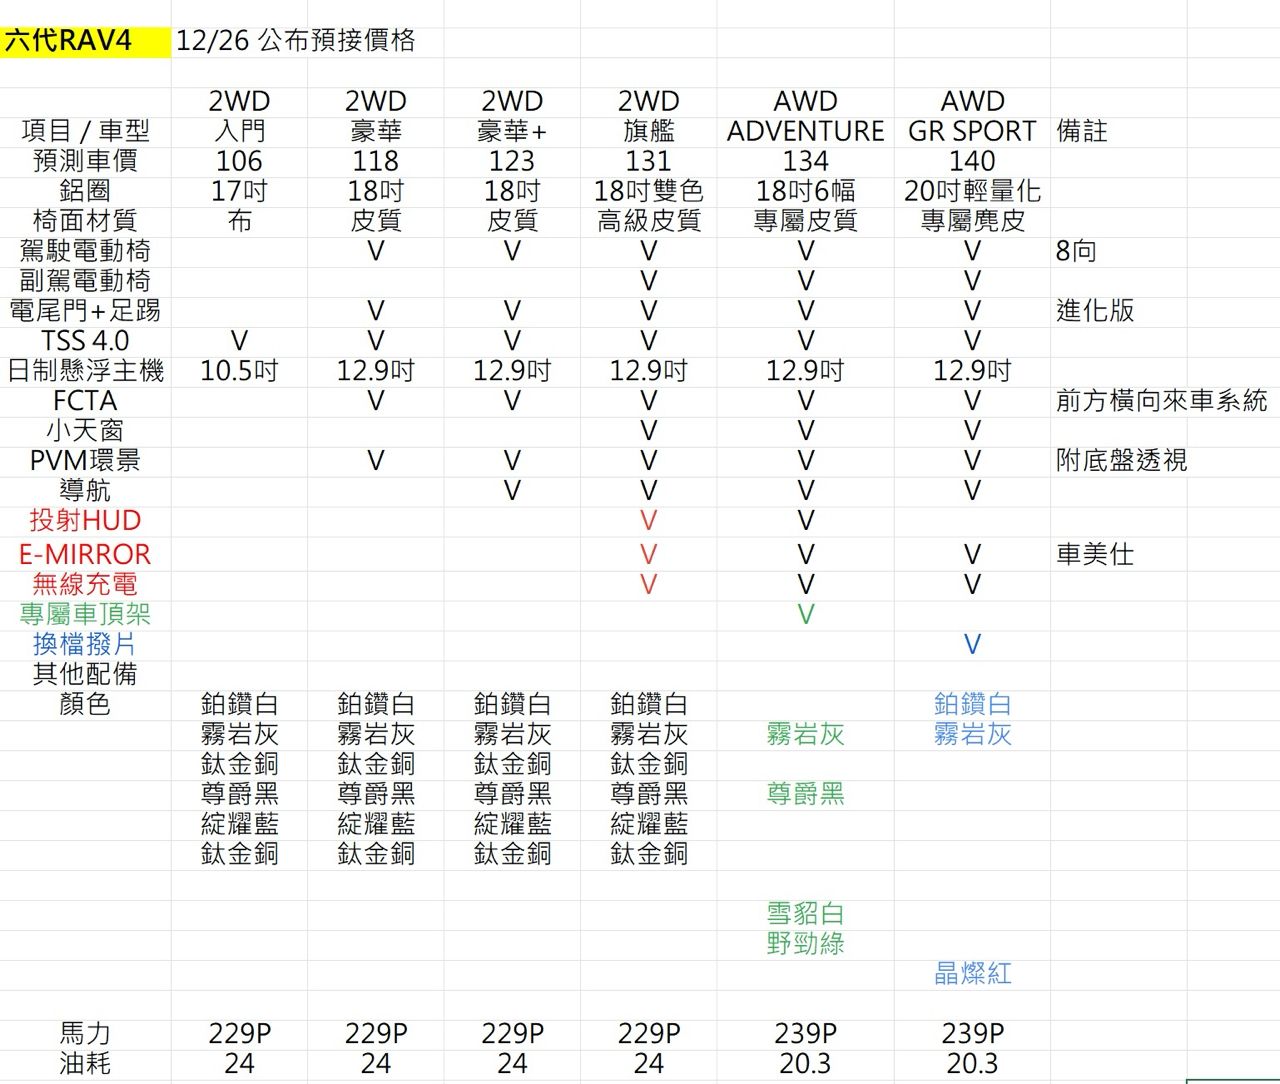Screen dimensions: 1280x1084
Task: Click the 18吋雙色 wheel cell
Action: click(x=648, y=191)
